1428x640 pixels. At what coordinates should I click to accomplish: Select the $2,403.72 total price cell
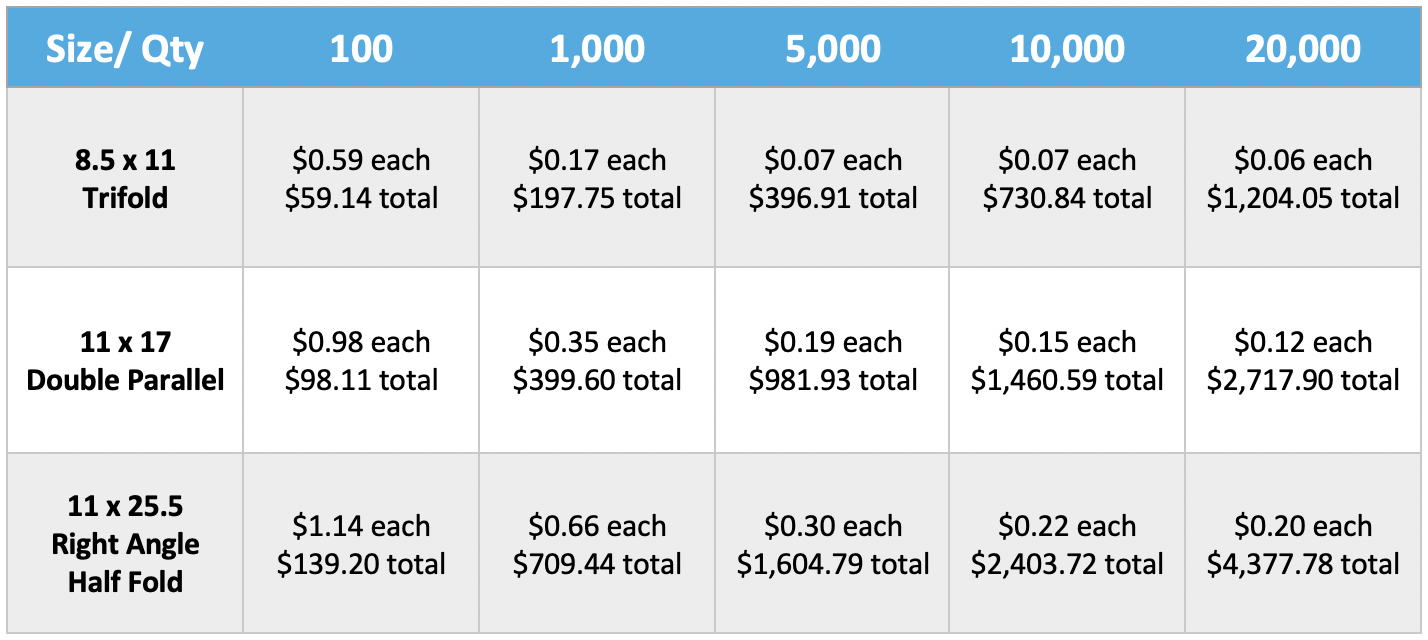(x=1067, y=544)
